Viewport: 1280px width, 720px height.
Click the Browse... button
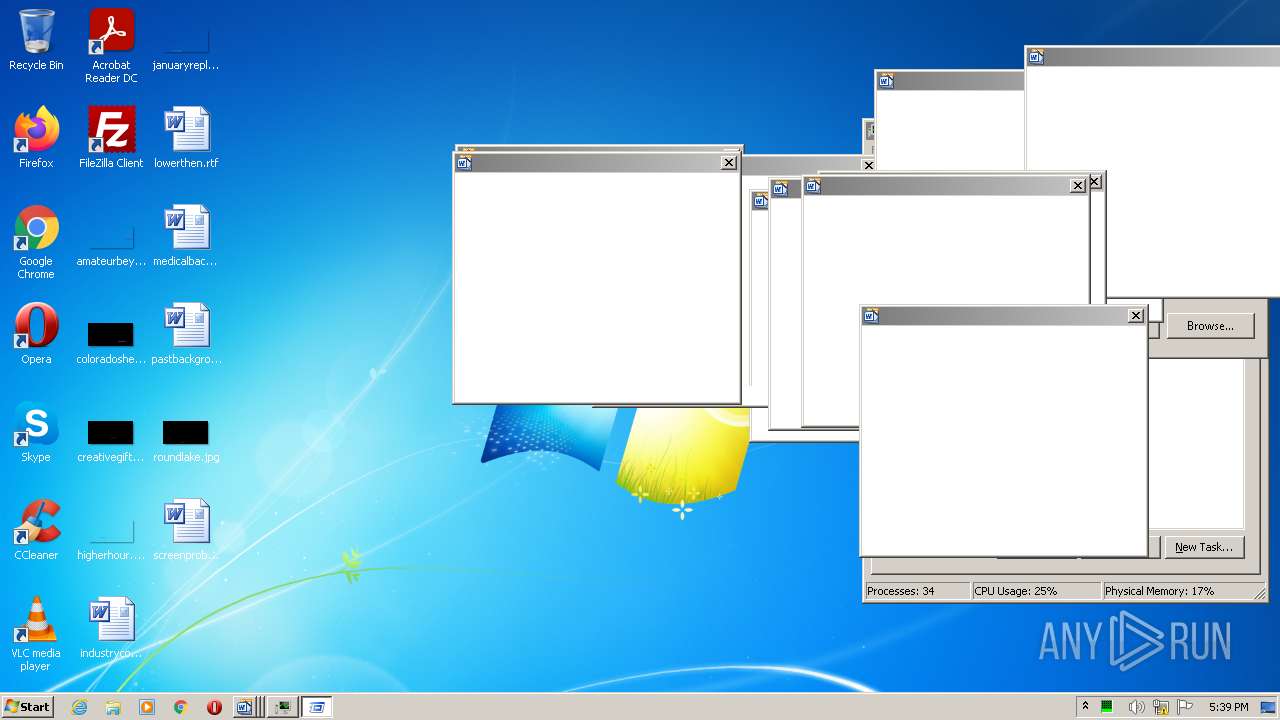1210,326
